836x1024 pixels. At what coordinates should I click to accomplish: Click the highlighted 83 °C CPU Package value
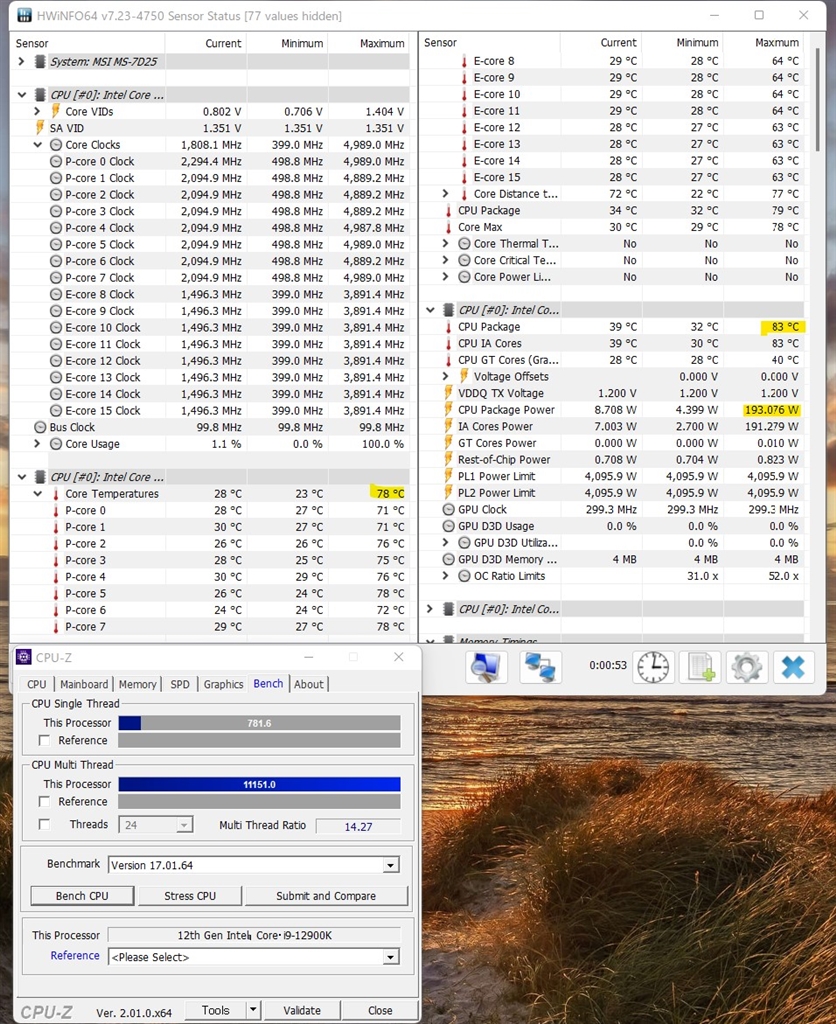click(784, 327)
